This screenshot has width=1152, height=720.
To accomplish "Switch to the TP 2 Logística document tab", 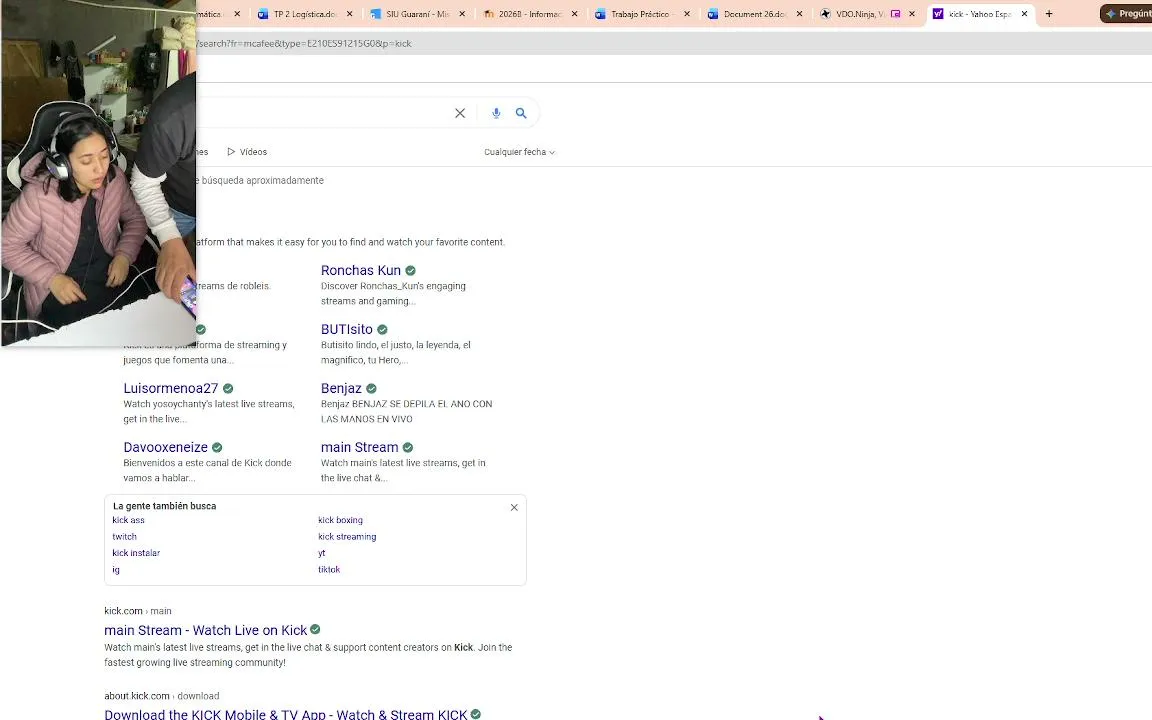I will (305, 14).
